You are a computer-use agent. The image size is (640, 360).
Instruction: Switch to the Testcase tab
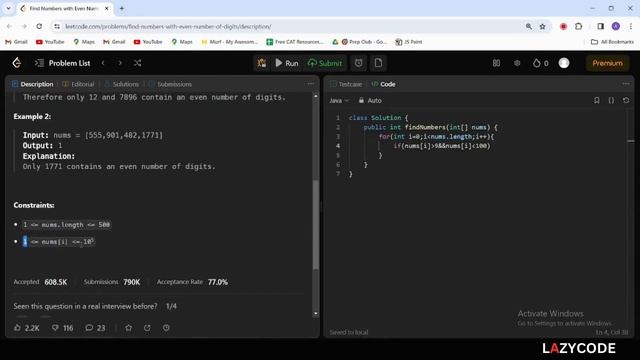pyautogui.click(x=346, y=84)
